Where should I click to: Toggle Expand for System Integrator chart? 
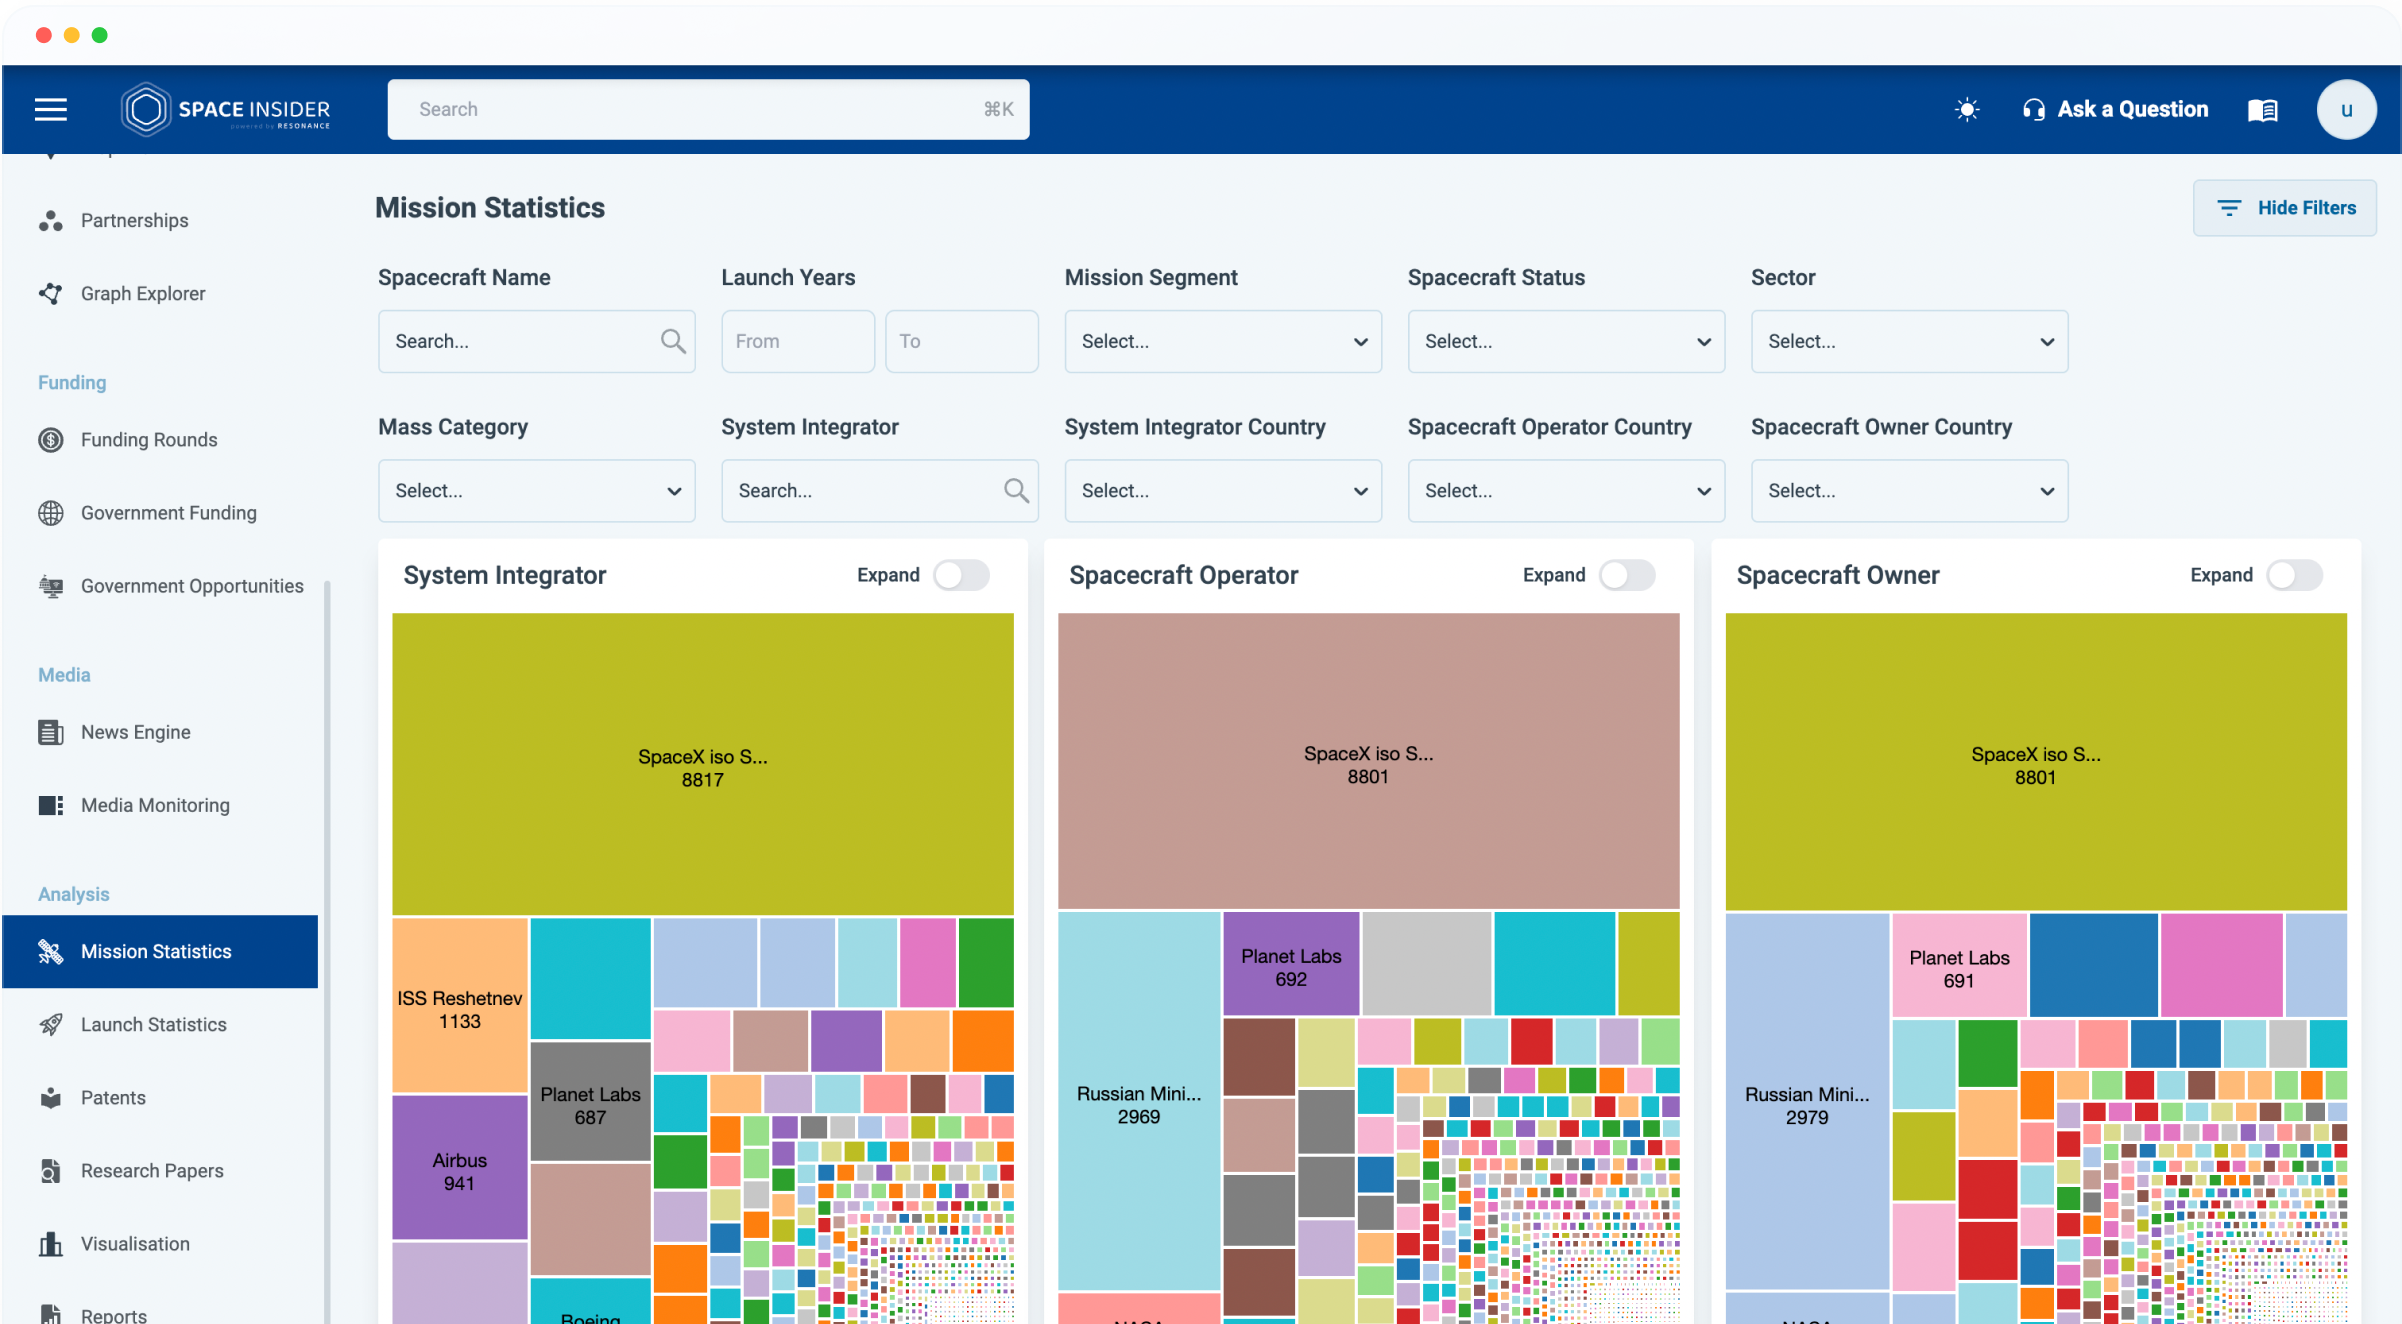(x=961, y=575)
